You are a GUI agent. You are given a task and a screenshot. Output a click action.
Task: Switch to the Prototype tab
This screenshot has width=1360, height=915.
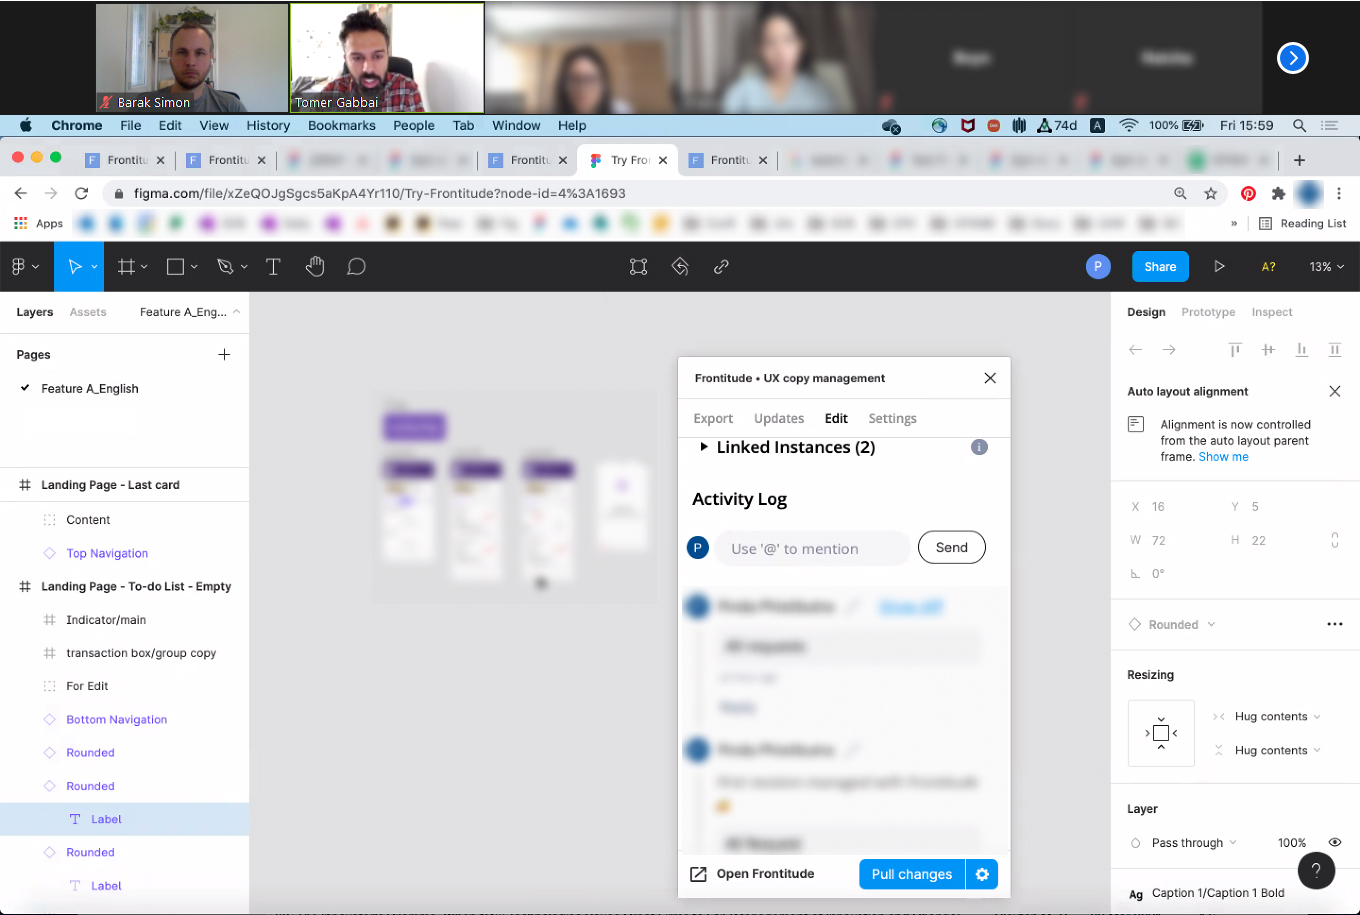(x=1208, y=312)
